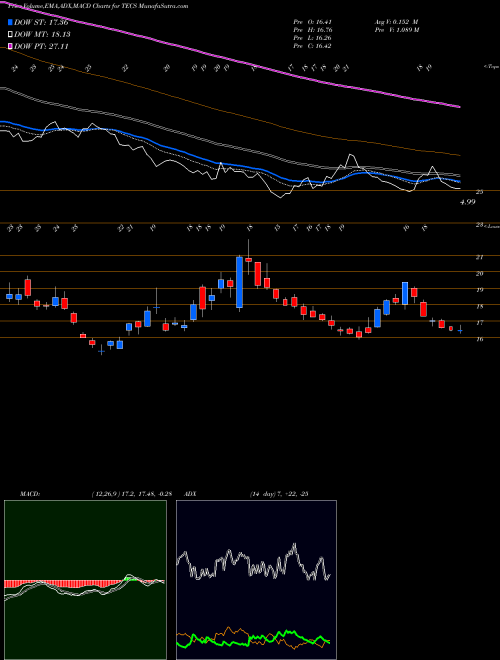500x660 pixels.
Task: Click the tallest blue candlestick reaching 21
Action: point(239,282)
